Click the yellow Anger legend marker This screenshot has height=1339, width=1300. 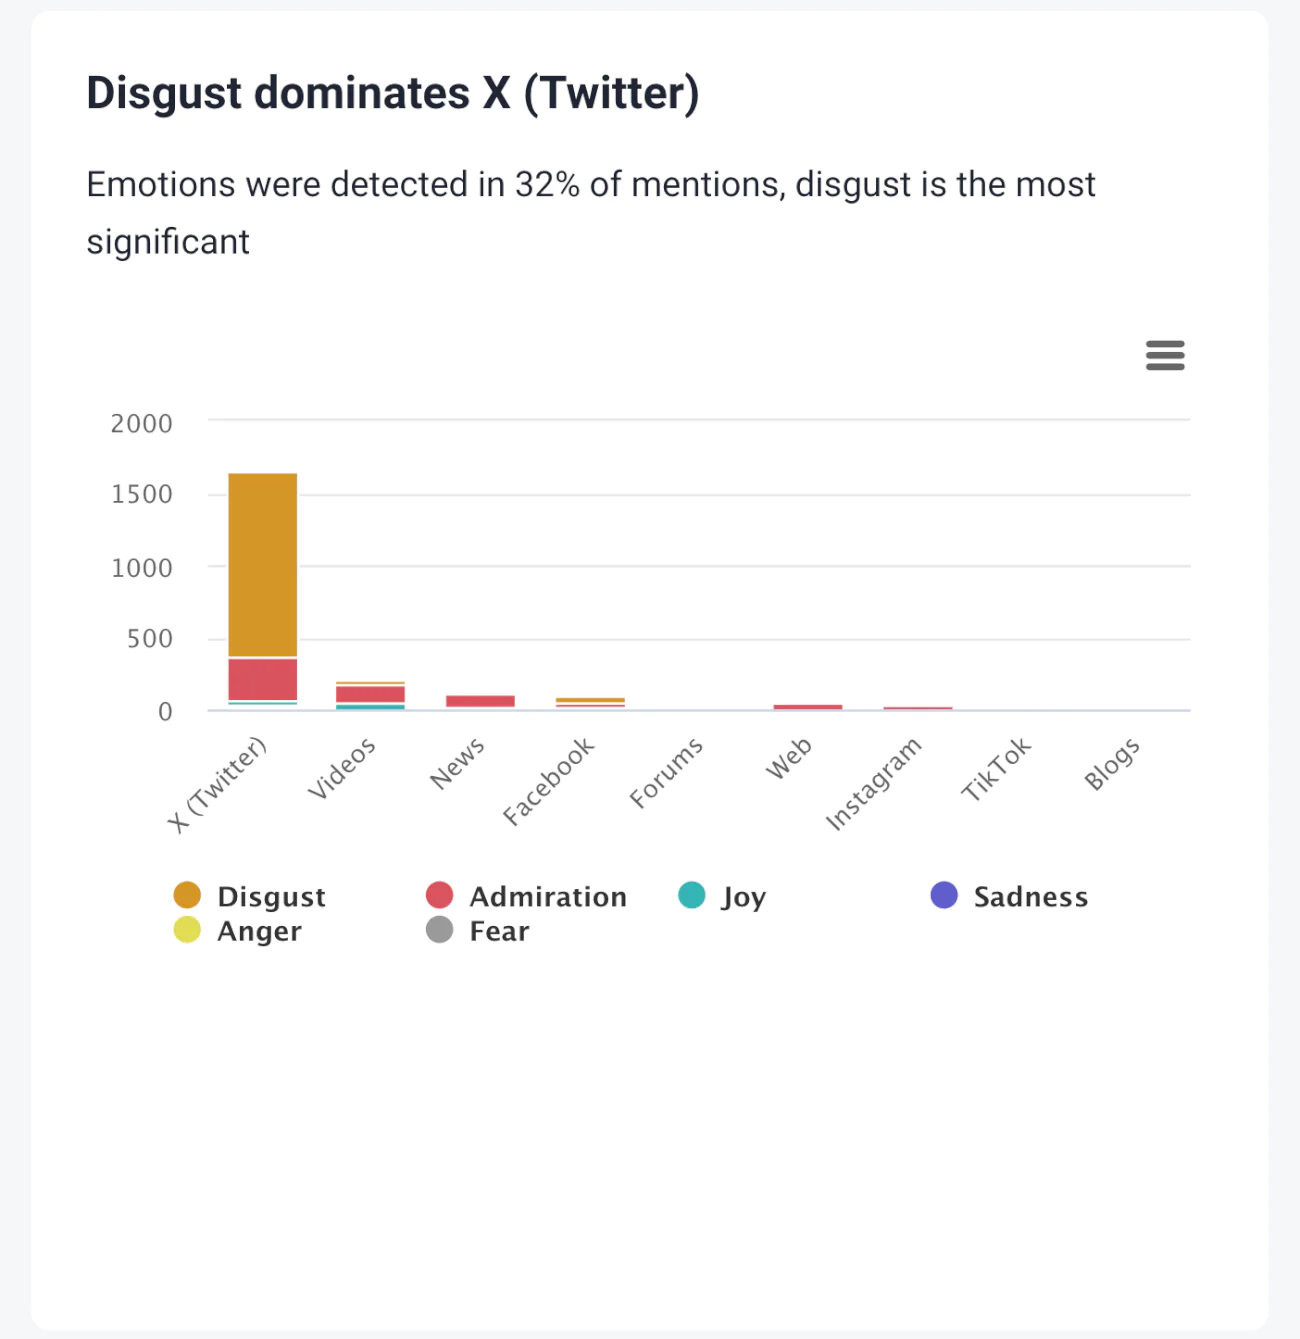pyautogui.click(x=189, y=930)
